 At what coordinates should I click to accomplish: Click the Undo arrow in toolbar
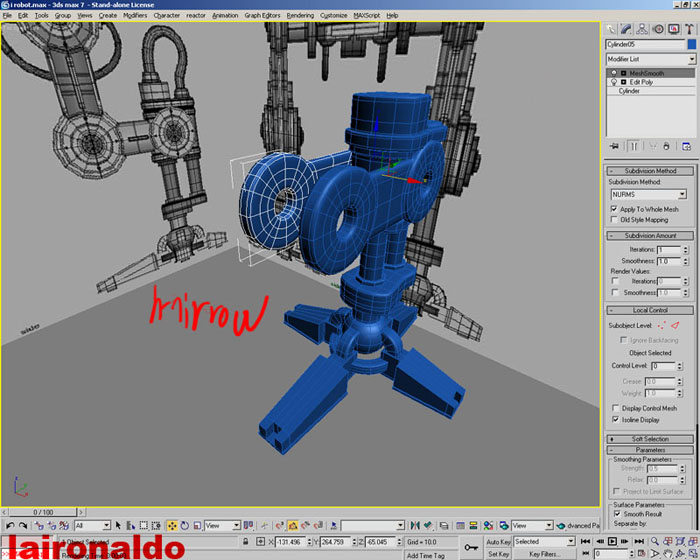pos(10,525)
